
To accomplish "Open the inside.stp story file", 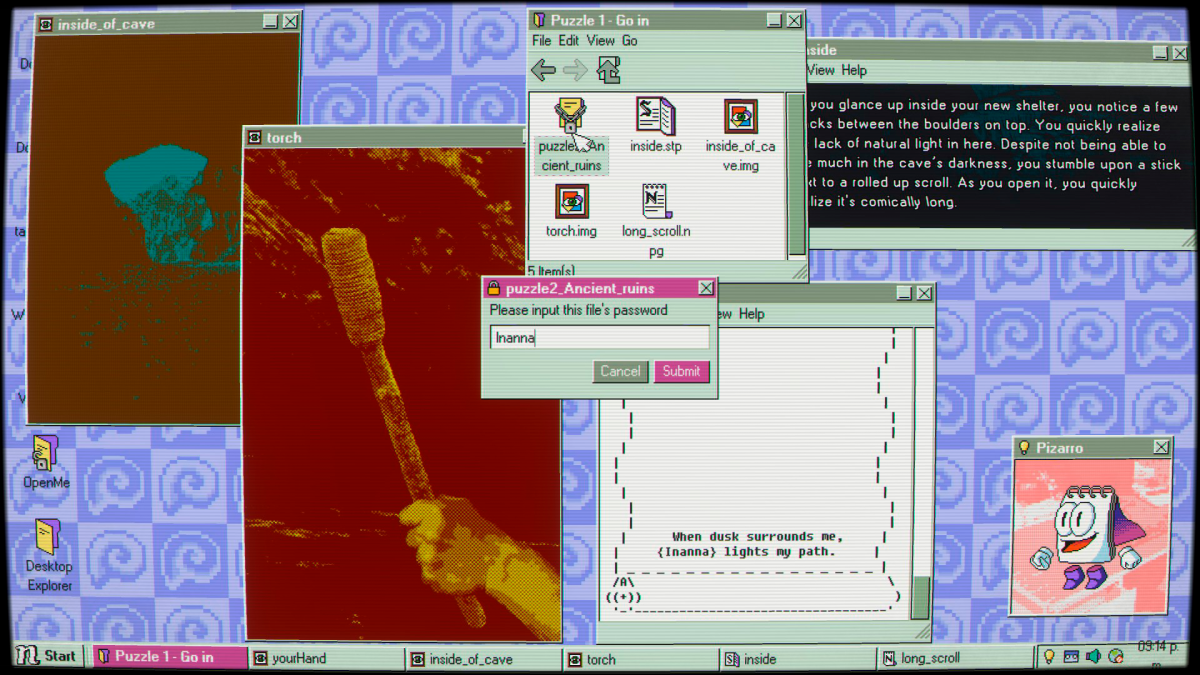I will tap(655, 118).
